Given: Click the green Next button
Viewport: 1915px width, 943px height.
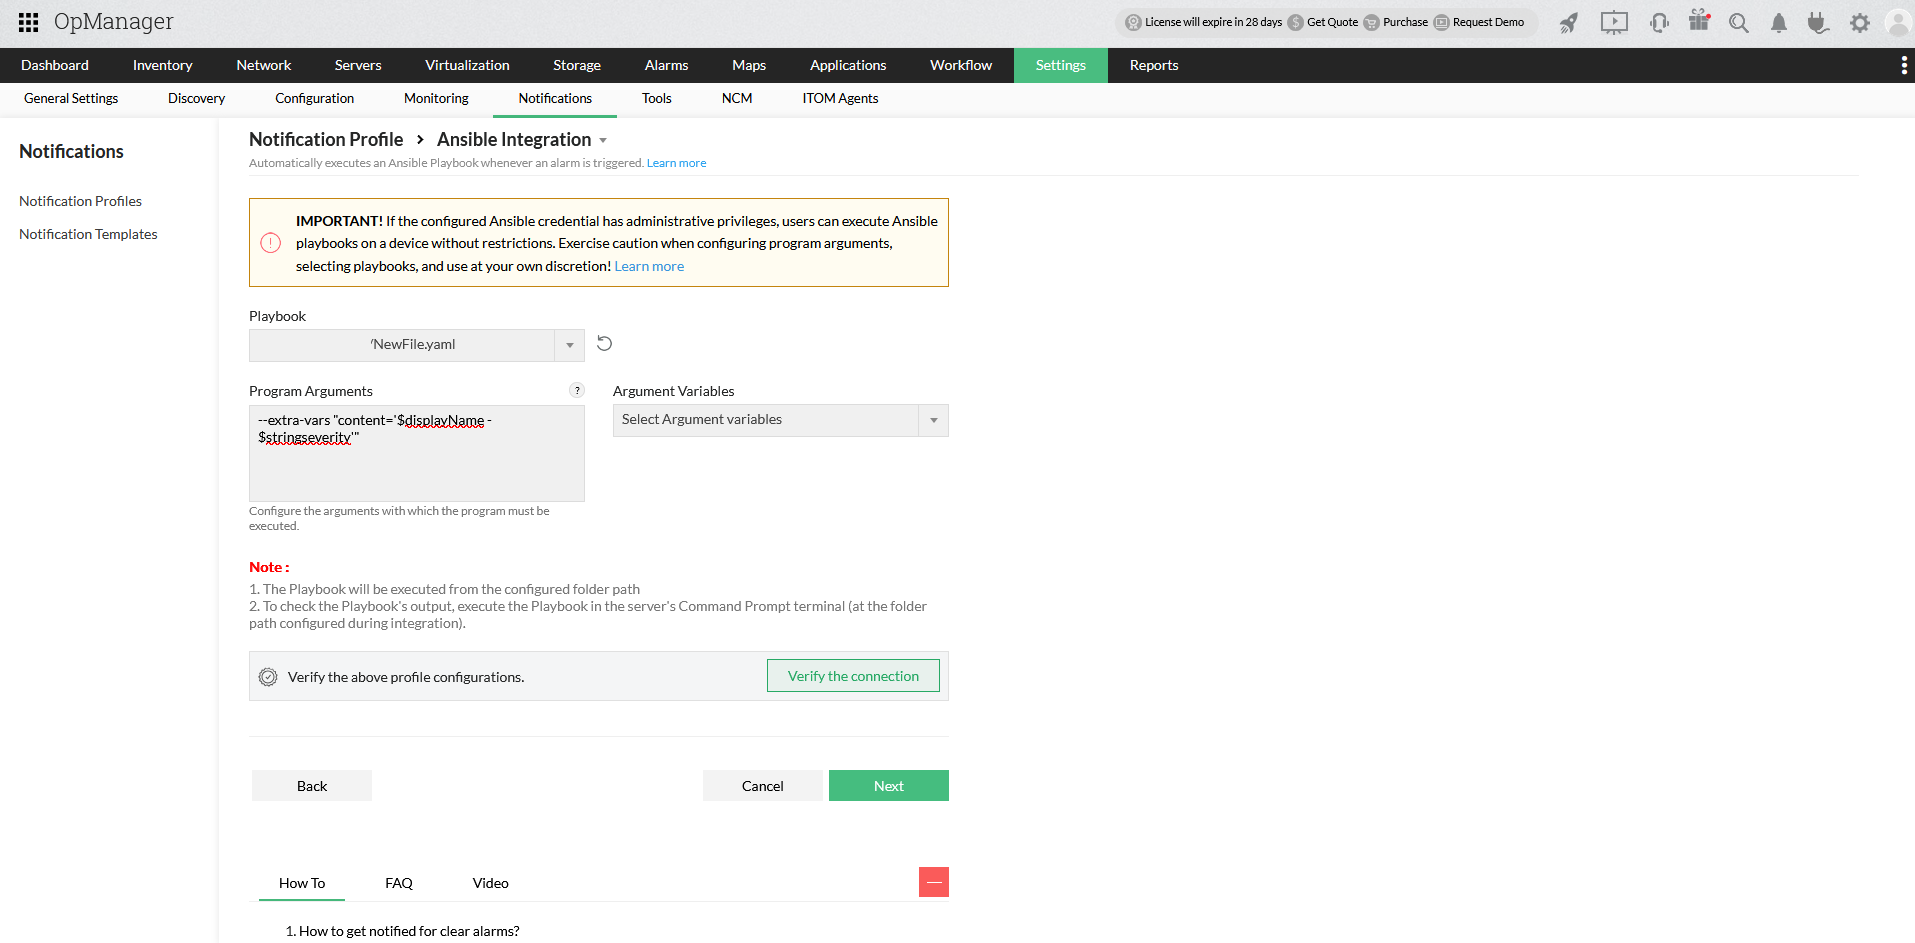Looking at the screenshot, I should 889,786.
